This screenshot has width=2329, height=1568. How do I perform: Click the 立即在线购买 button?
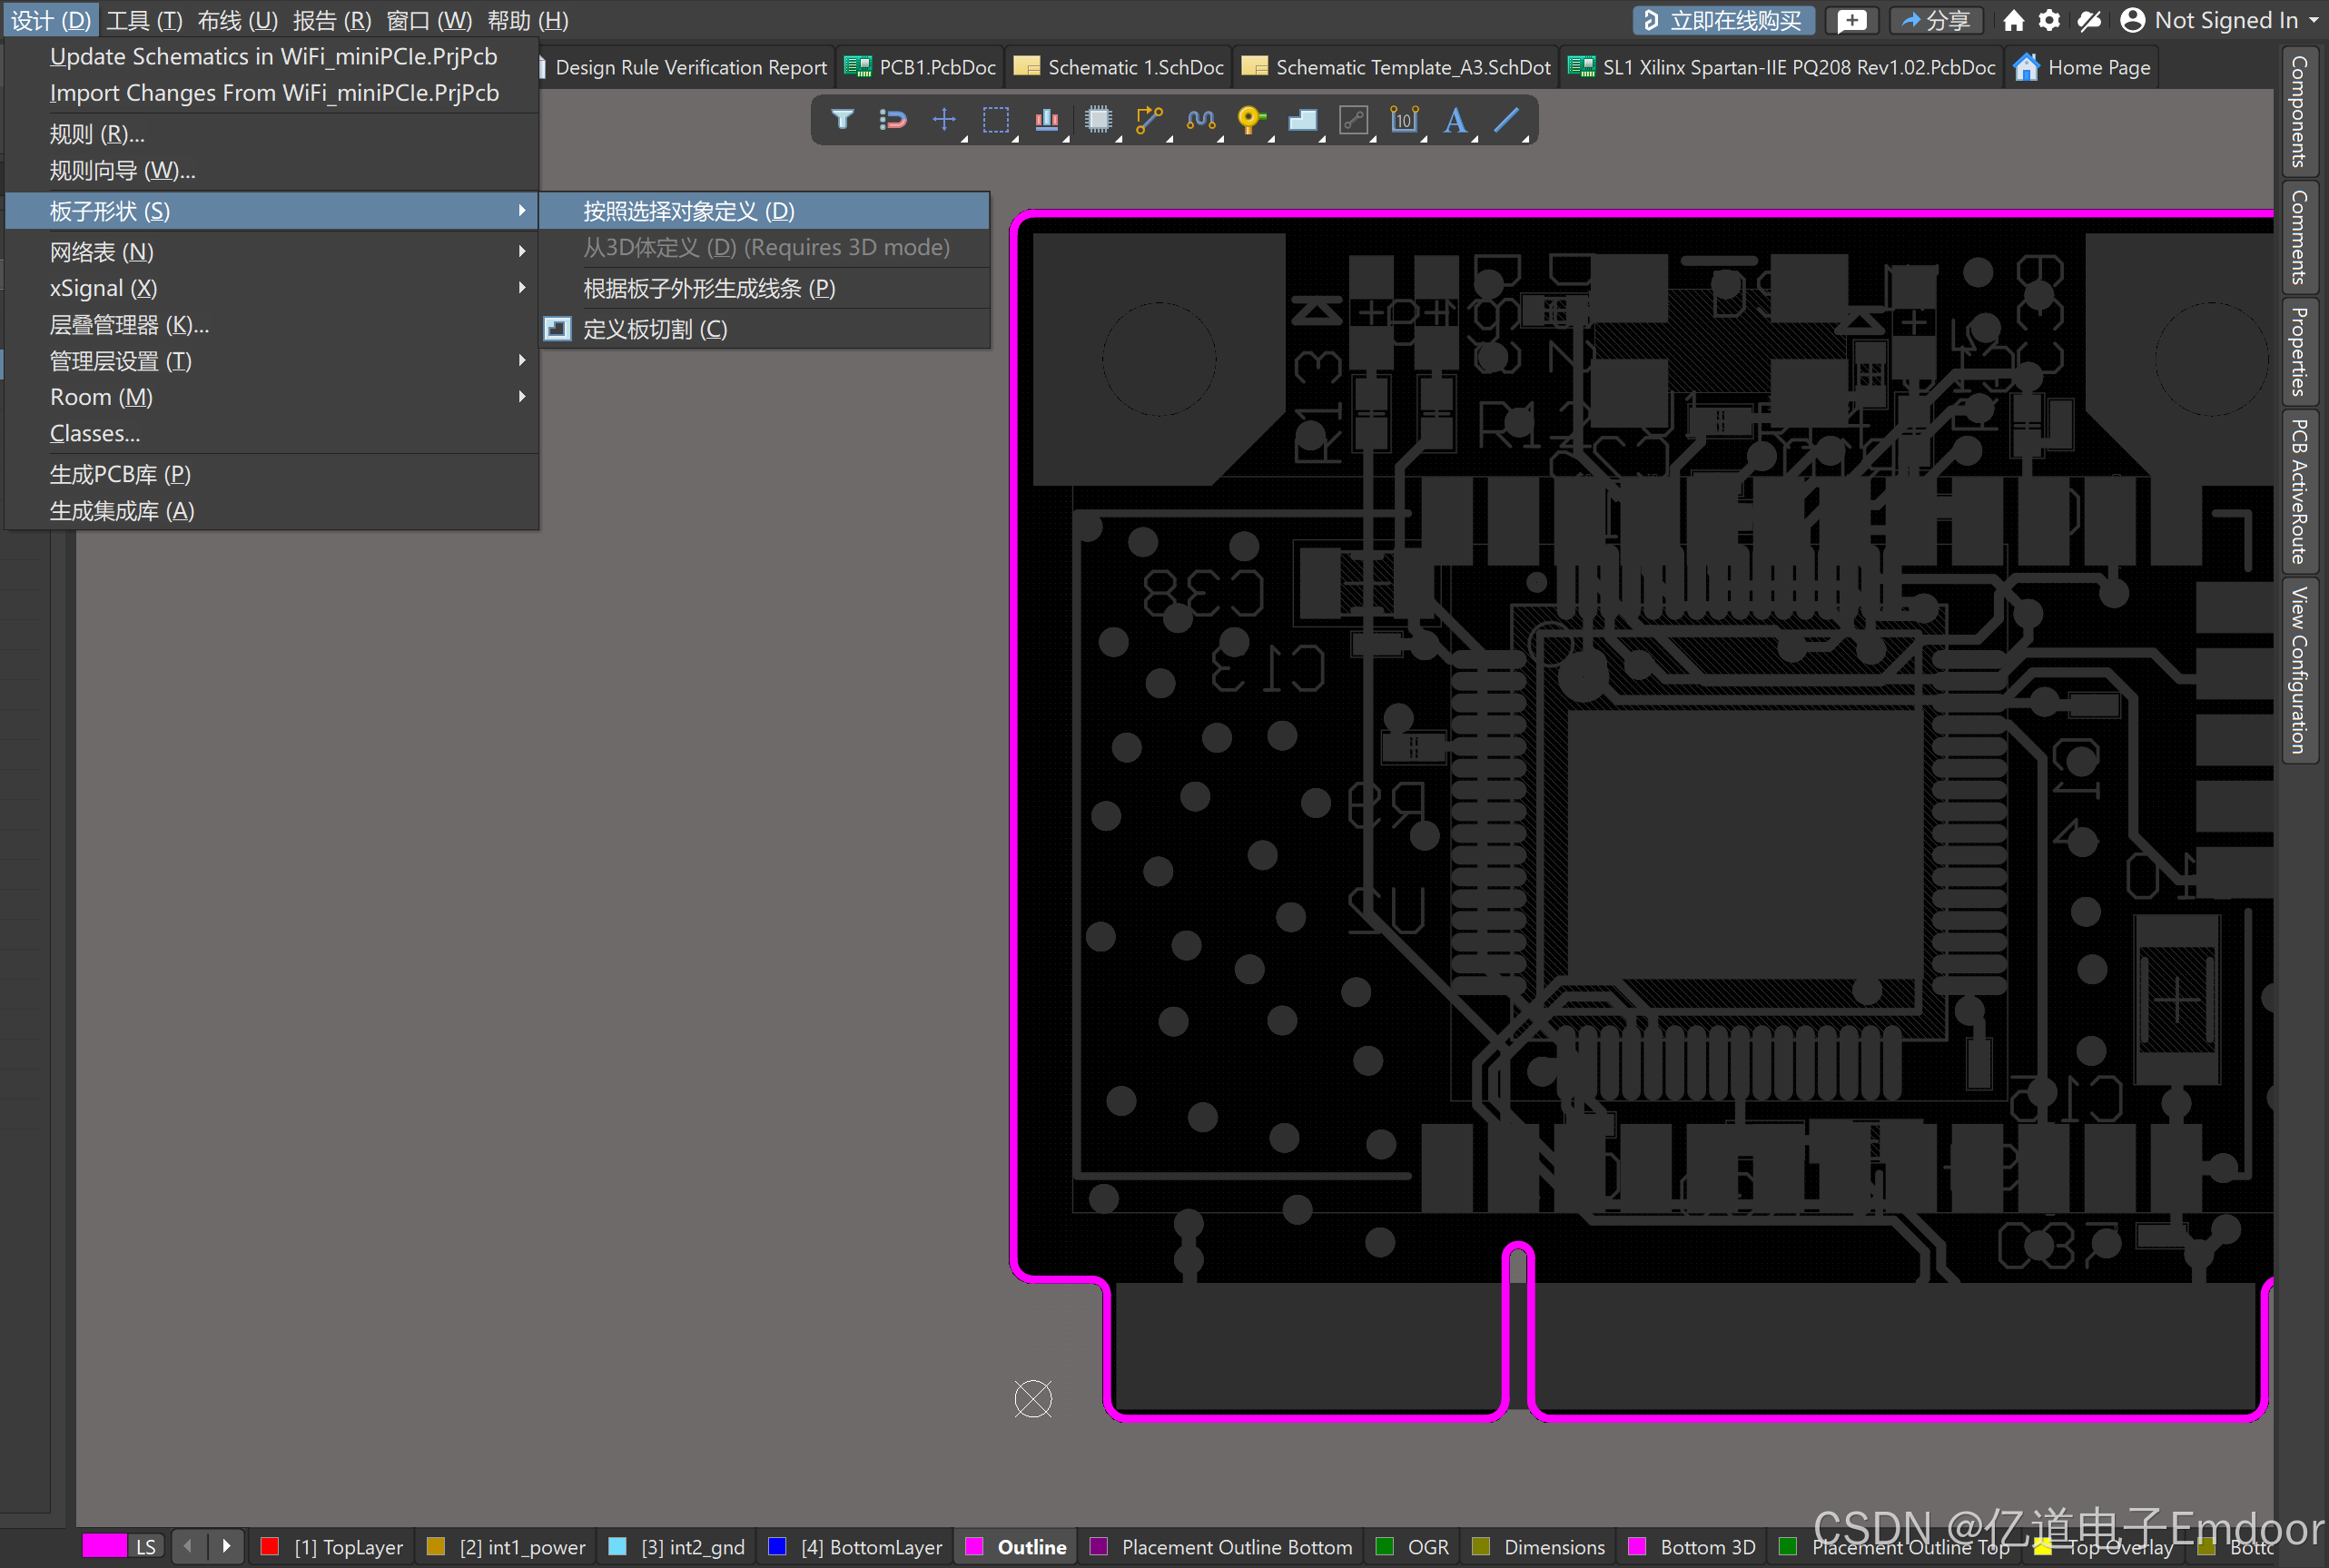1723,20
